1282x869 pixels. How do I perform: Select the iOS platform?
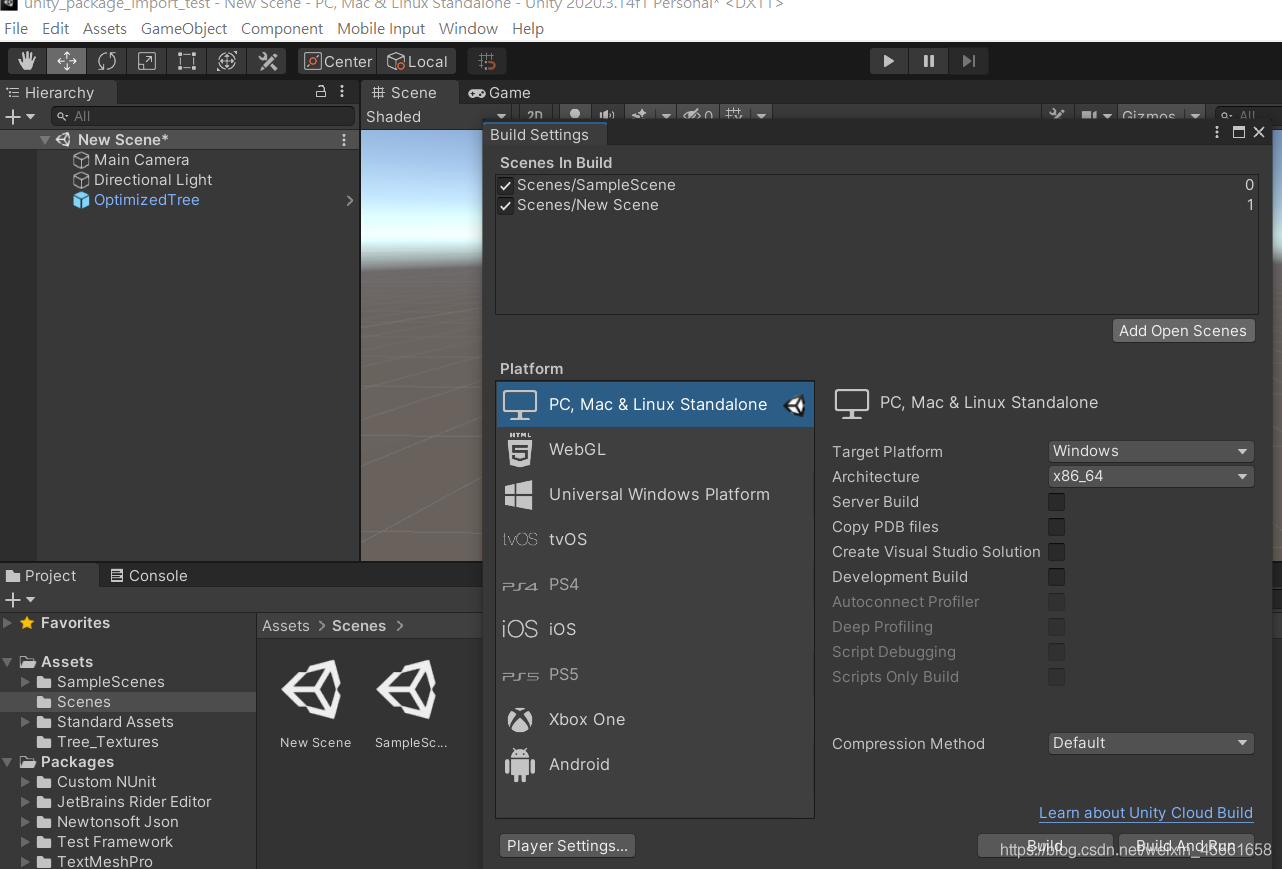pyautogui.click(x=655, y=629)
